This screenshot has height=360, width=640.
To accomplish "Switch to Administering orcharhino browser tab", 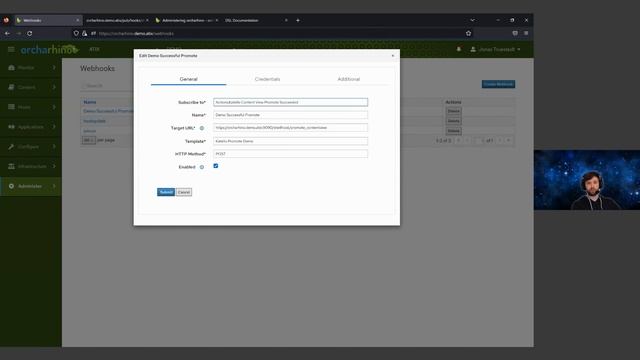I will (187, 20).
